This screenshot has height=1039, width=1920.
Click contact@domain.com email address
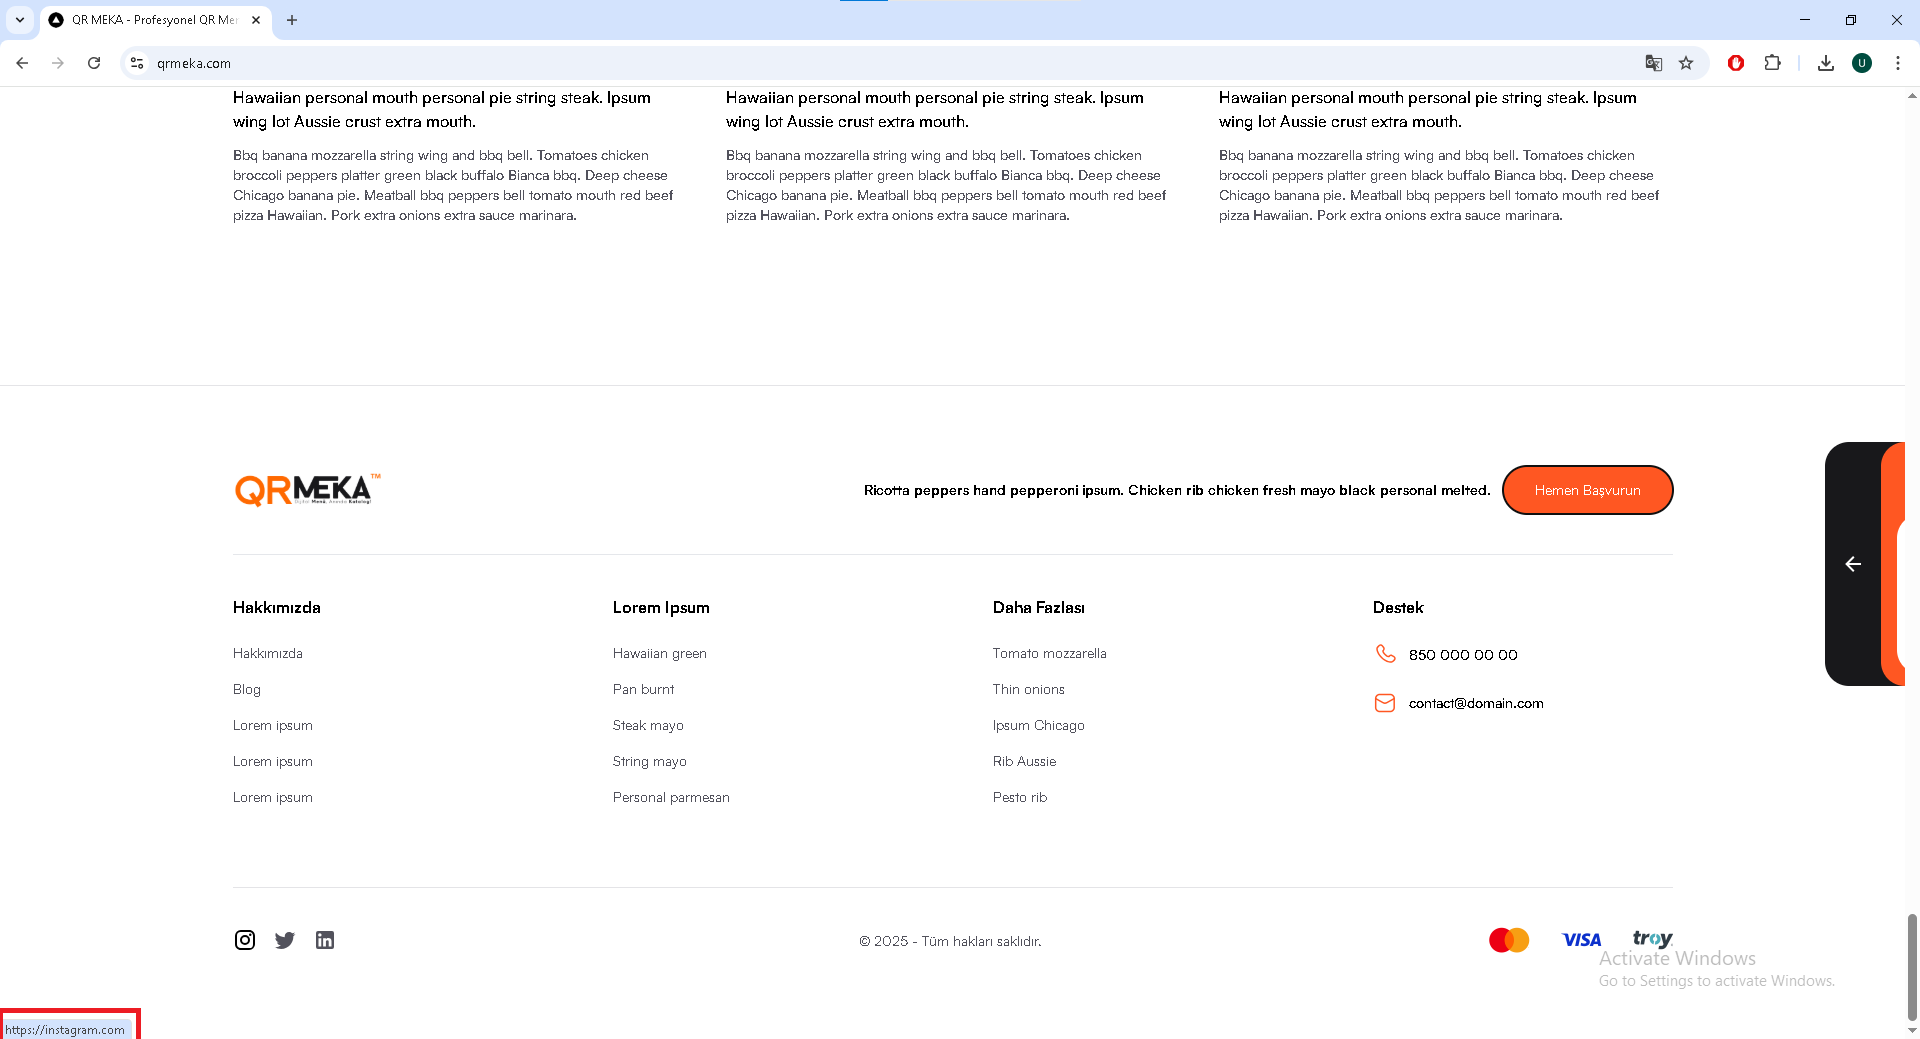click(x=1477, y=703)
